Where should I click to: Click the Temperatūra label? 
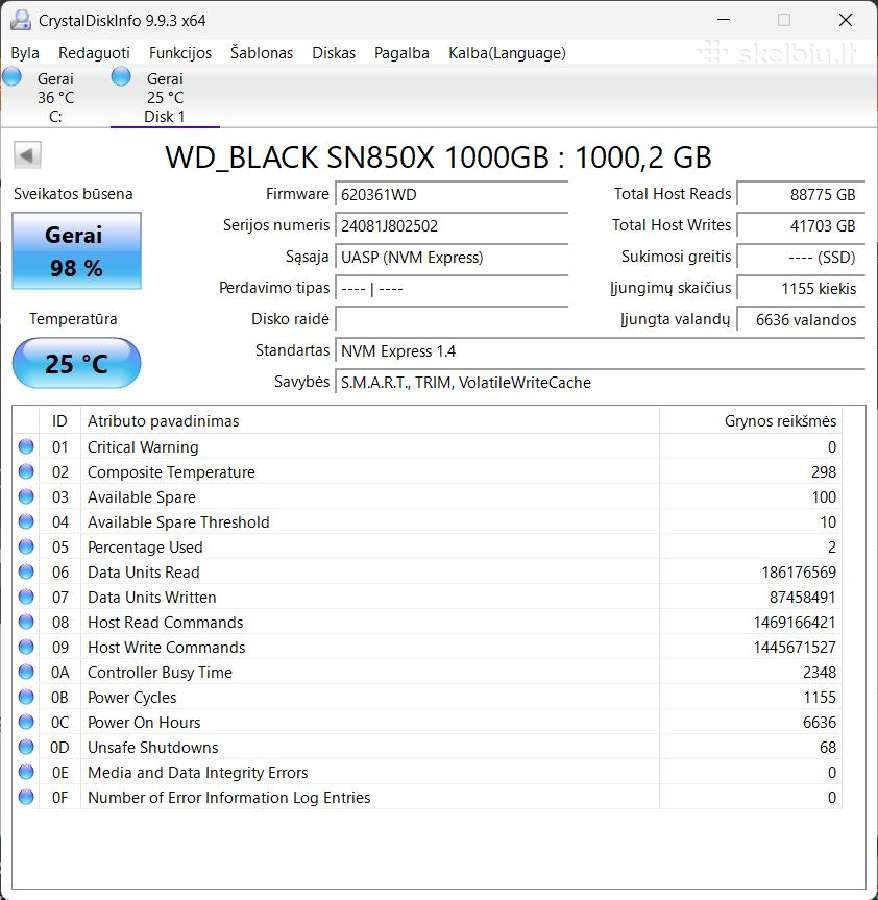tap(73, 319)
